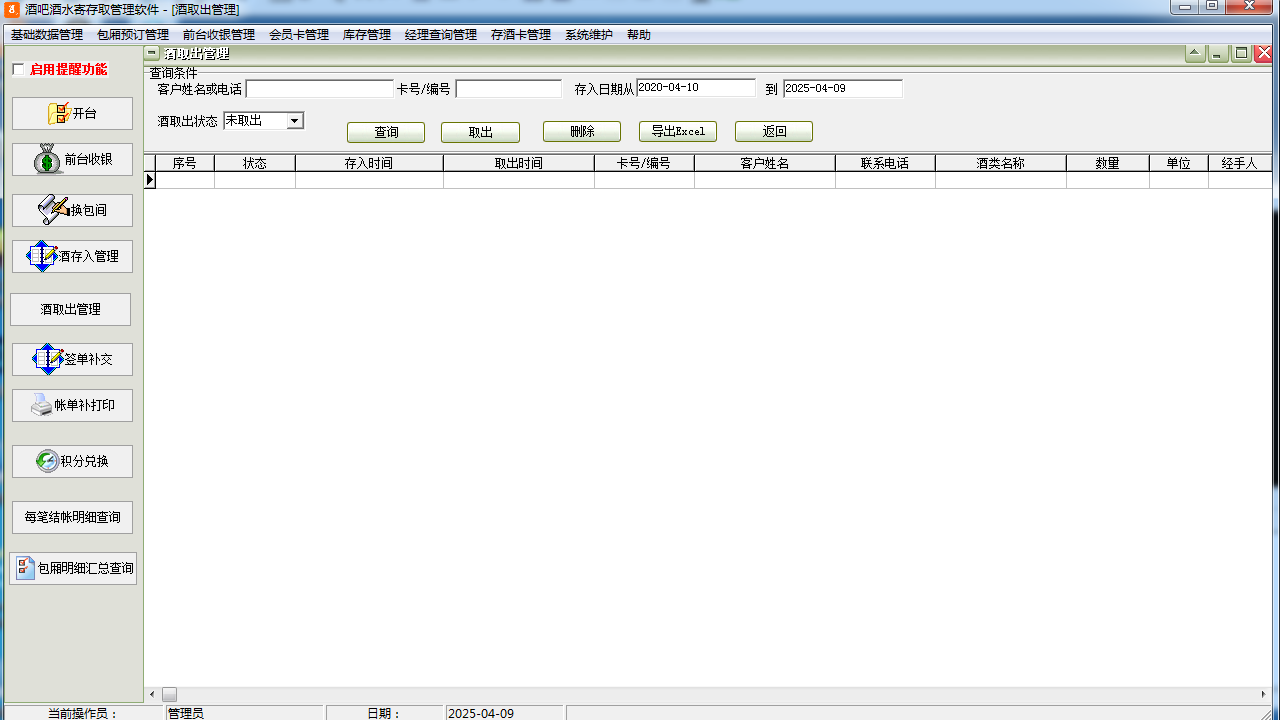Click the 帐单补打印 printer icon
The image size is (1280, 720).
[x=42, y=405]
